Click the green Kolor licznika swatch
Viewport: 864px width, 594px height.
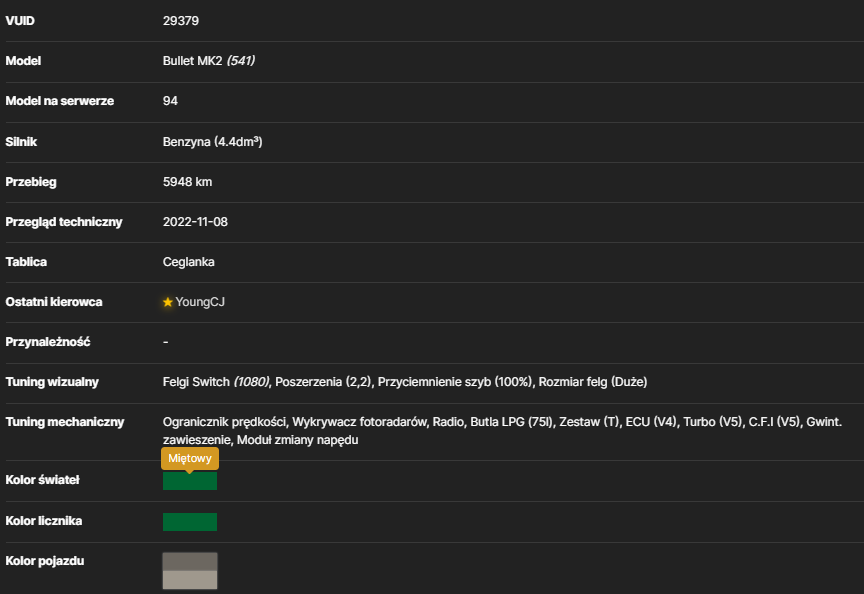click(x=190, y=522)
